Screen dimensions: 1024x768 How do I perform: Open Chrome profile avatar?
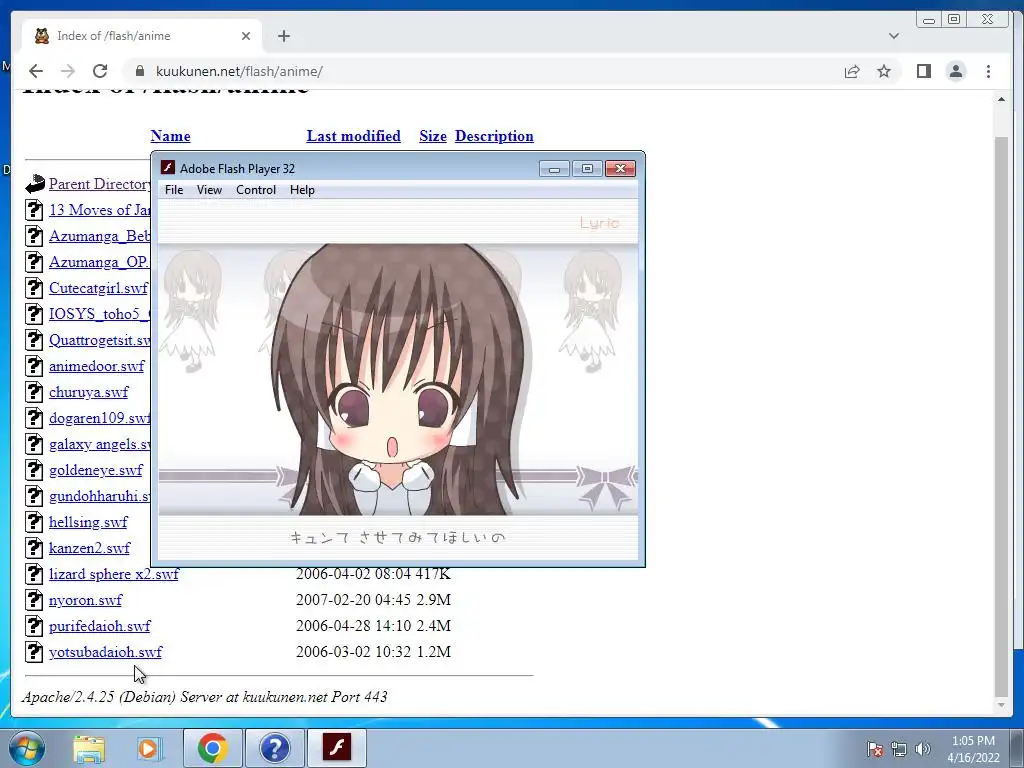tap(956, 71)
